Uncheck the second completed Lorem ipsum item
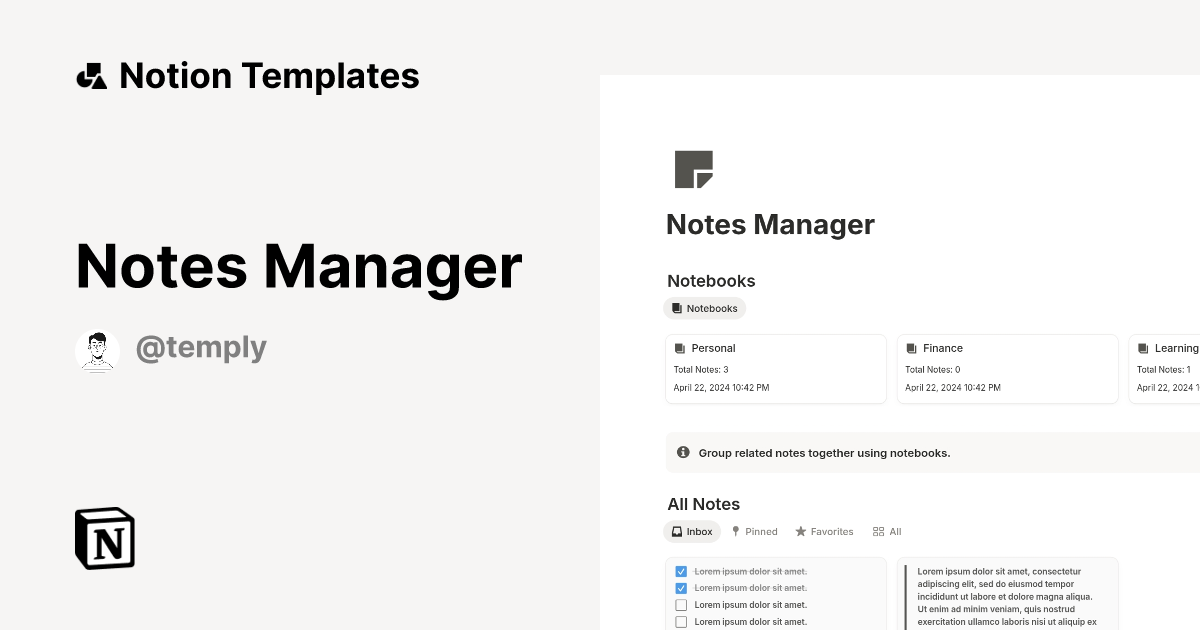Viewport: 1200px width, 630px height. (x=681, y=588)
